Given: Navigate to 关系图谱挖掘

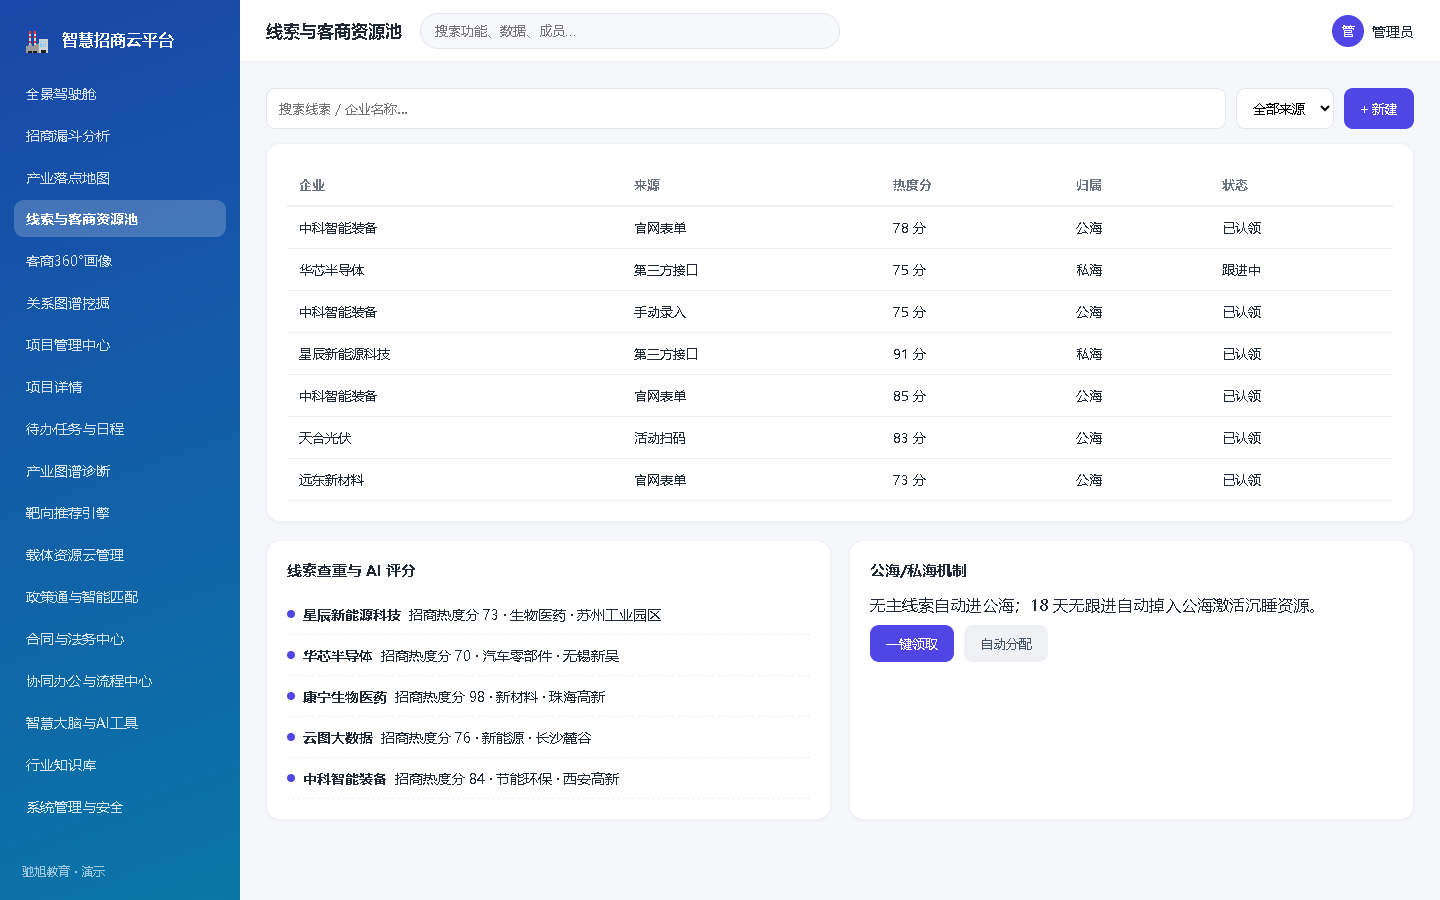Looking at the screenshot, I should [x=120, y=303].
